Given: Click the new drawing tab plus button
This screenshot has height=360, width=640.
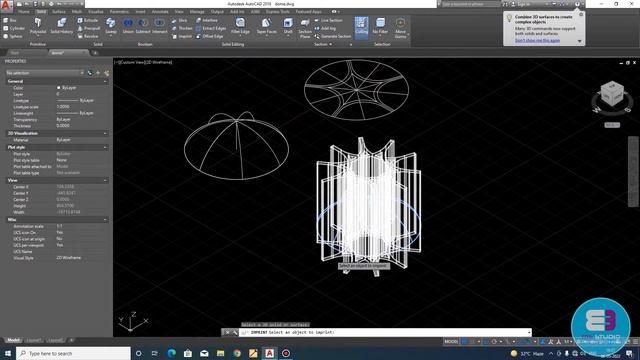Looking at the screenshot, I should click(95, 53).
